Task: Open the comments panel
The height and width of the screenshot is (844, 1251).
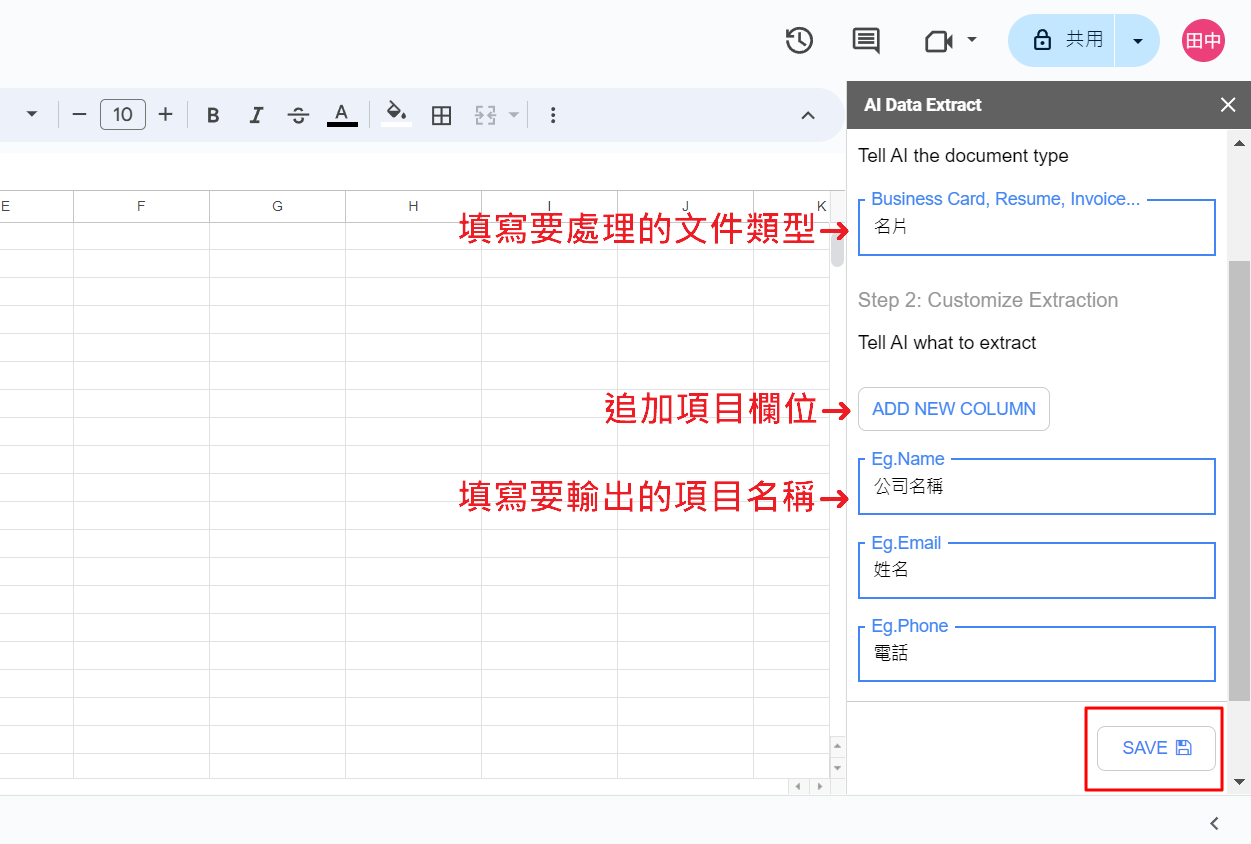Action: 865,41
